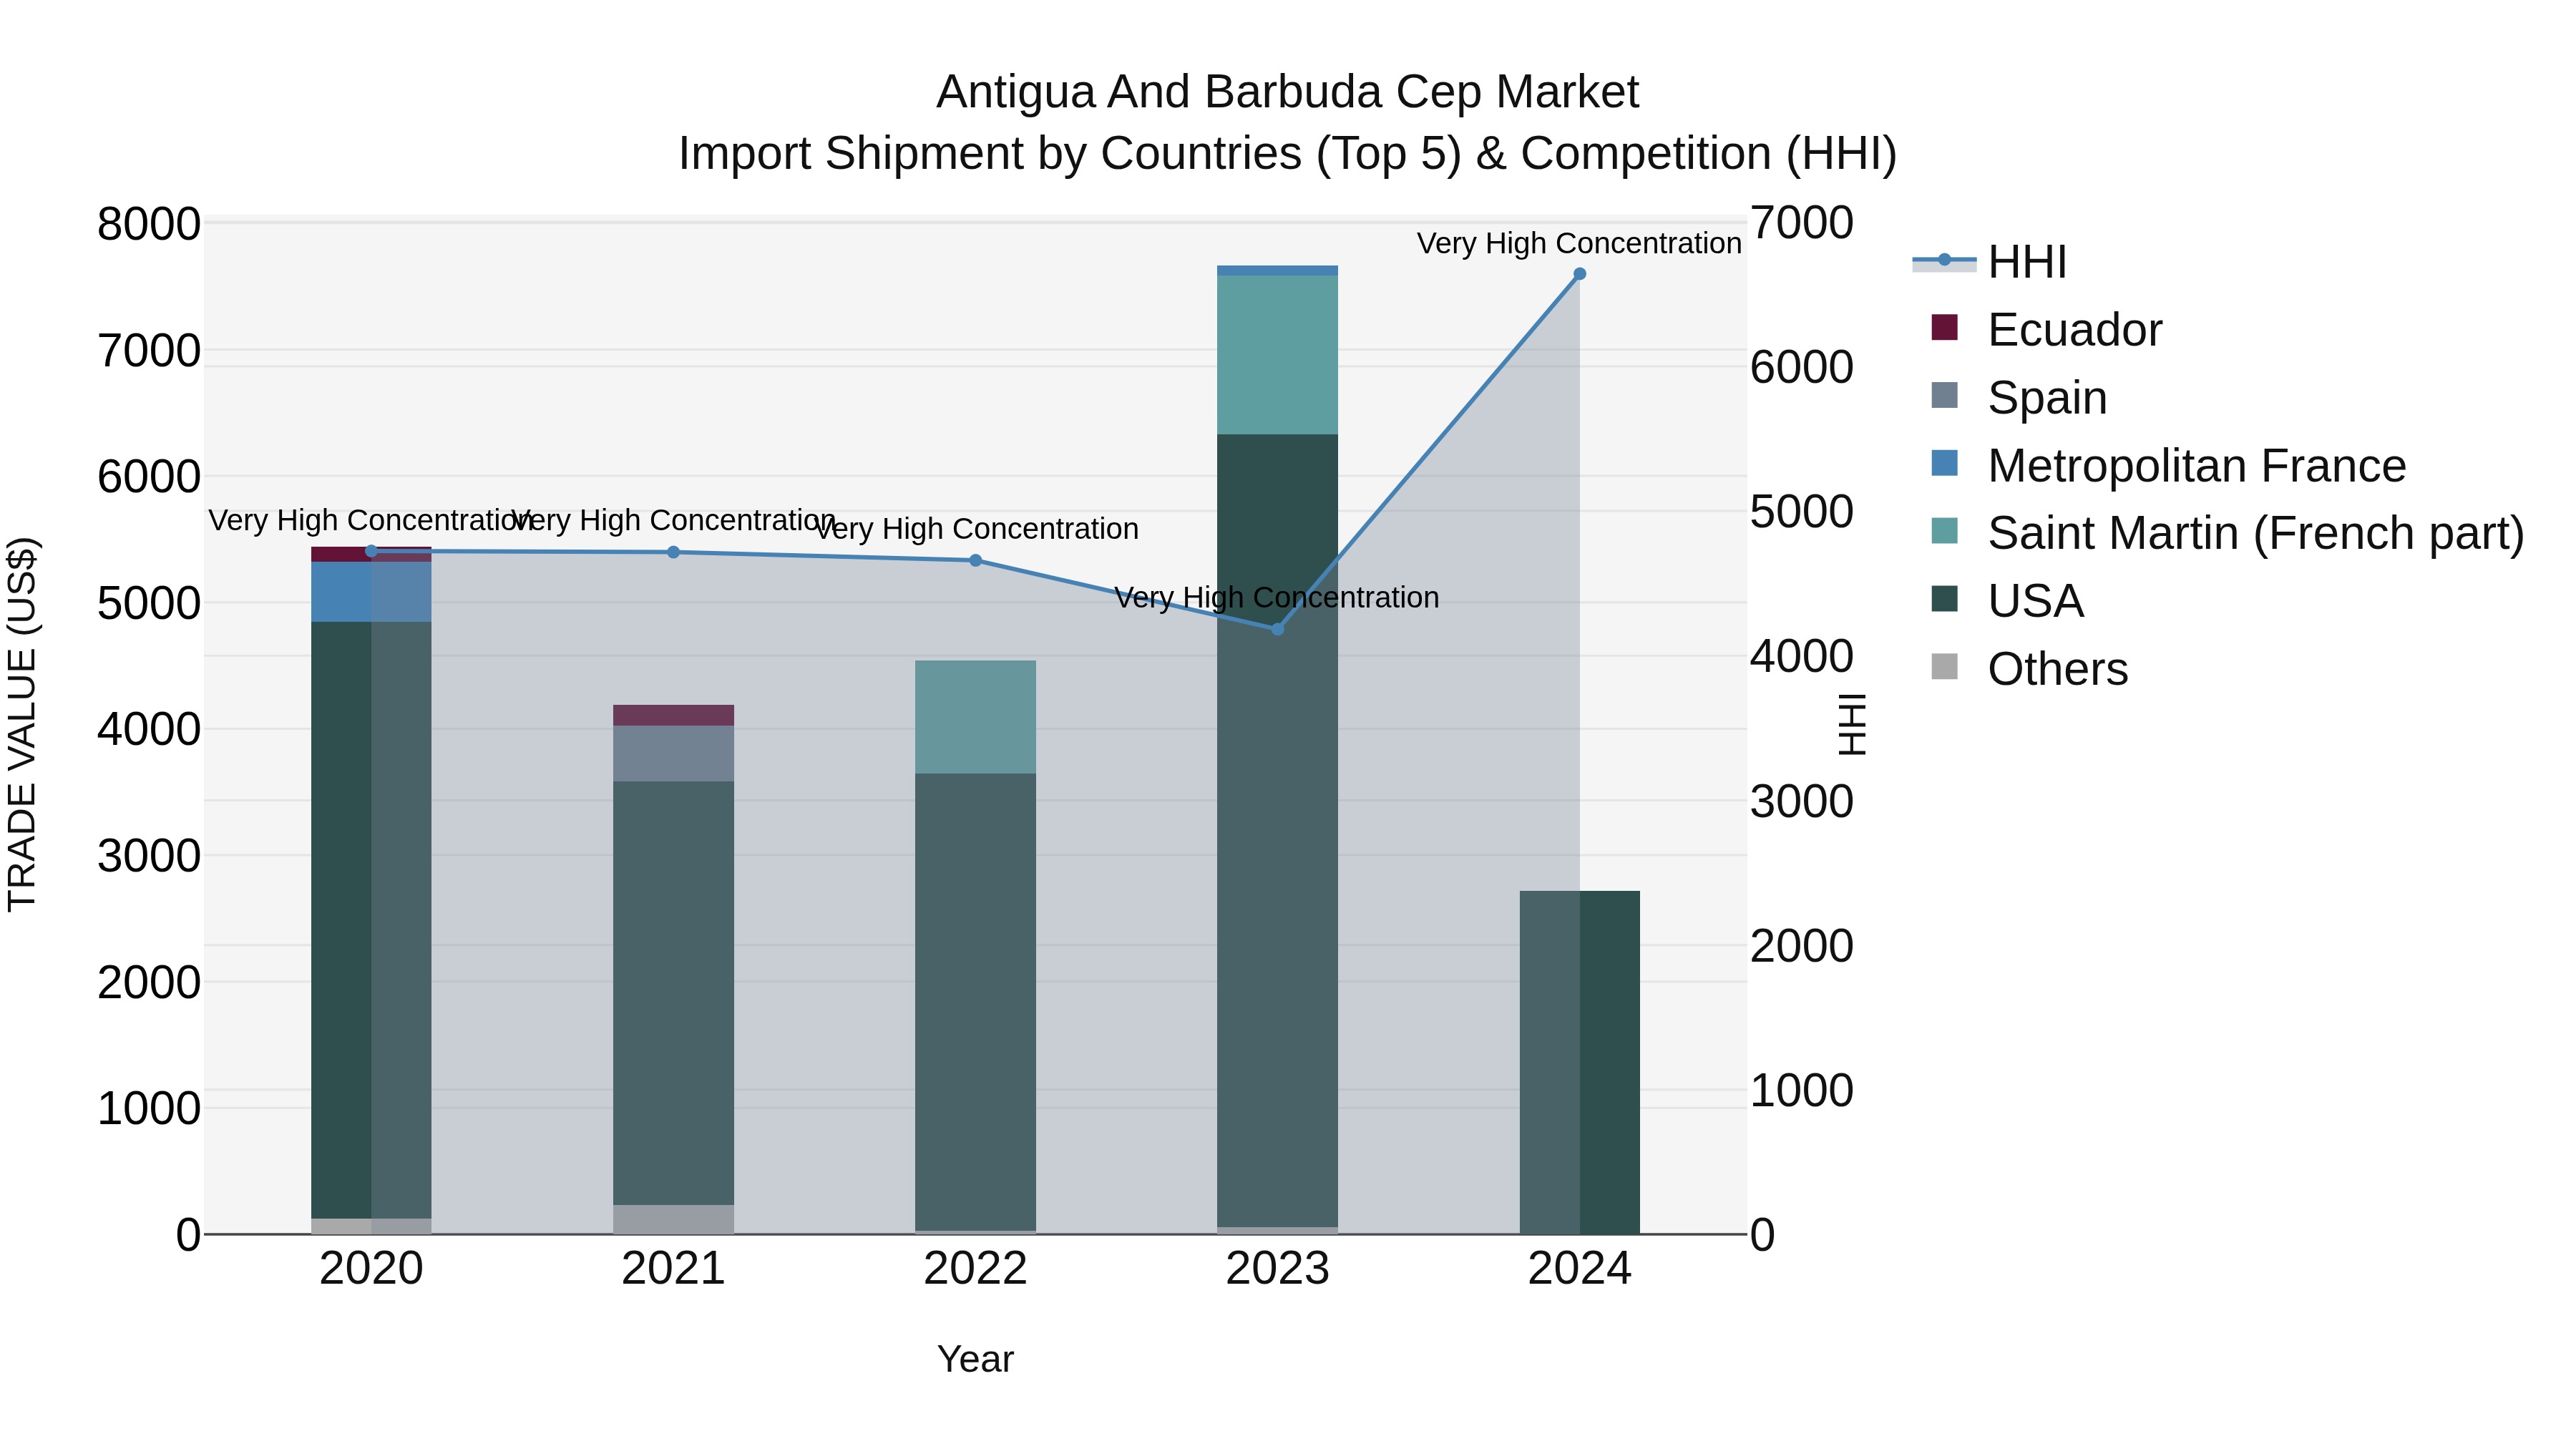Screen dimensions: 2576x1449
Task: Click the Others gray color swatch
Action: point(1944,666)
